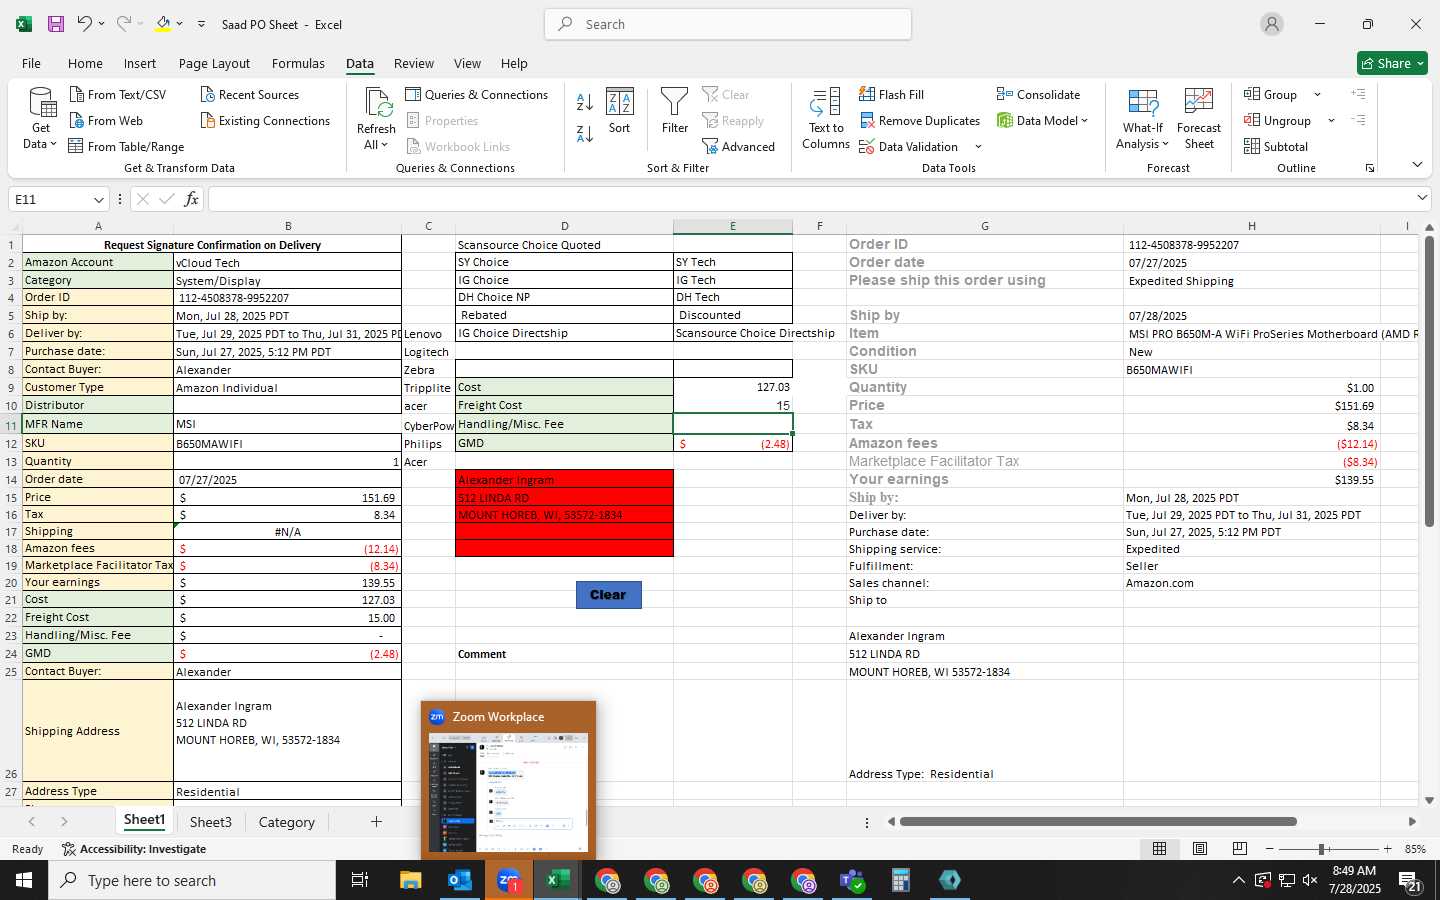1440x900 pixels.
Task: Import From Text/CSV
Action: click(117, 95)
